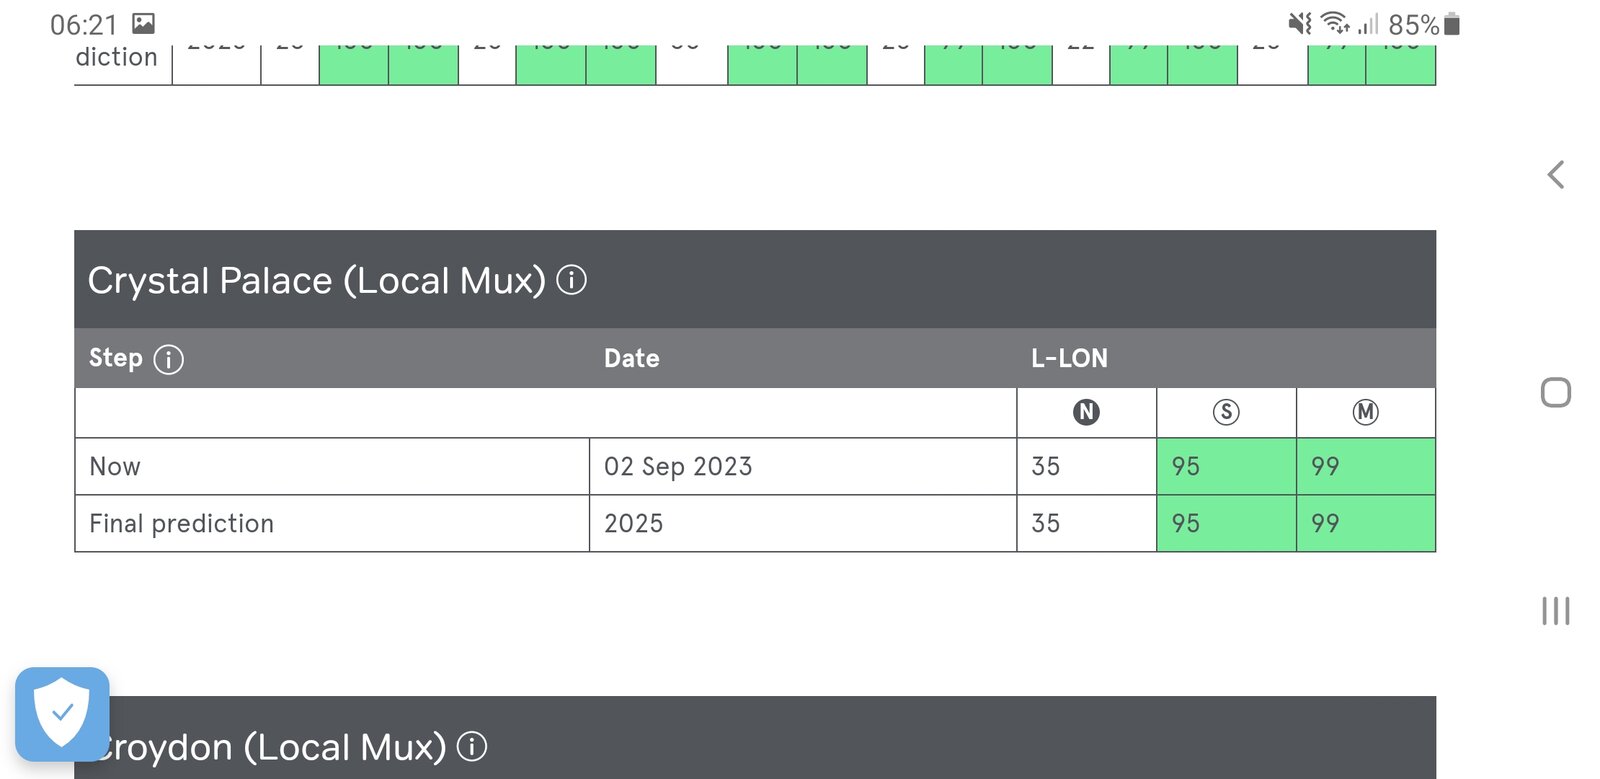Tap the Crystal Palace (Local Mux) title

pyautogui.click(x=316, y=280)
